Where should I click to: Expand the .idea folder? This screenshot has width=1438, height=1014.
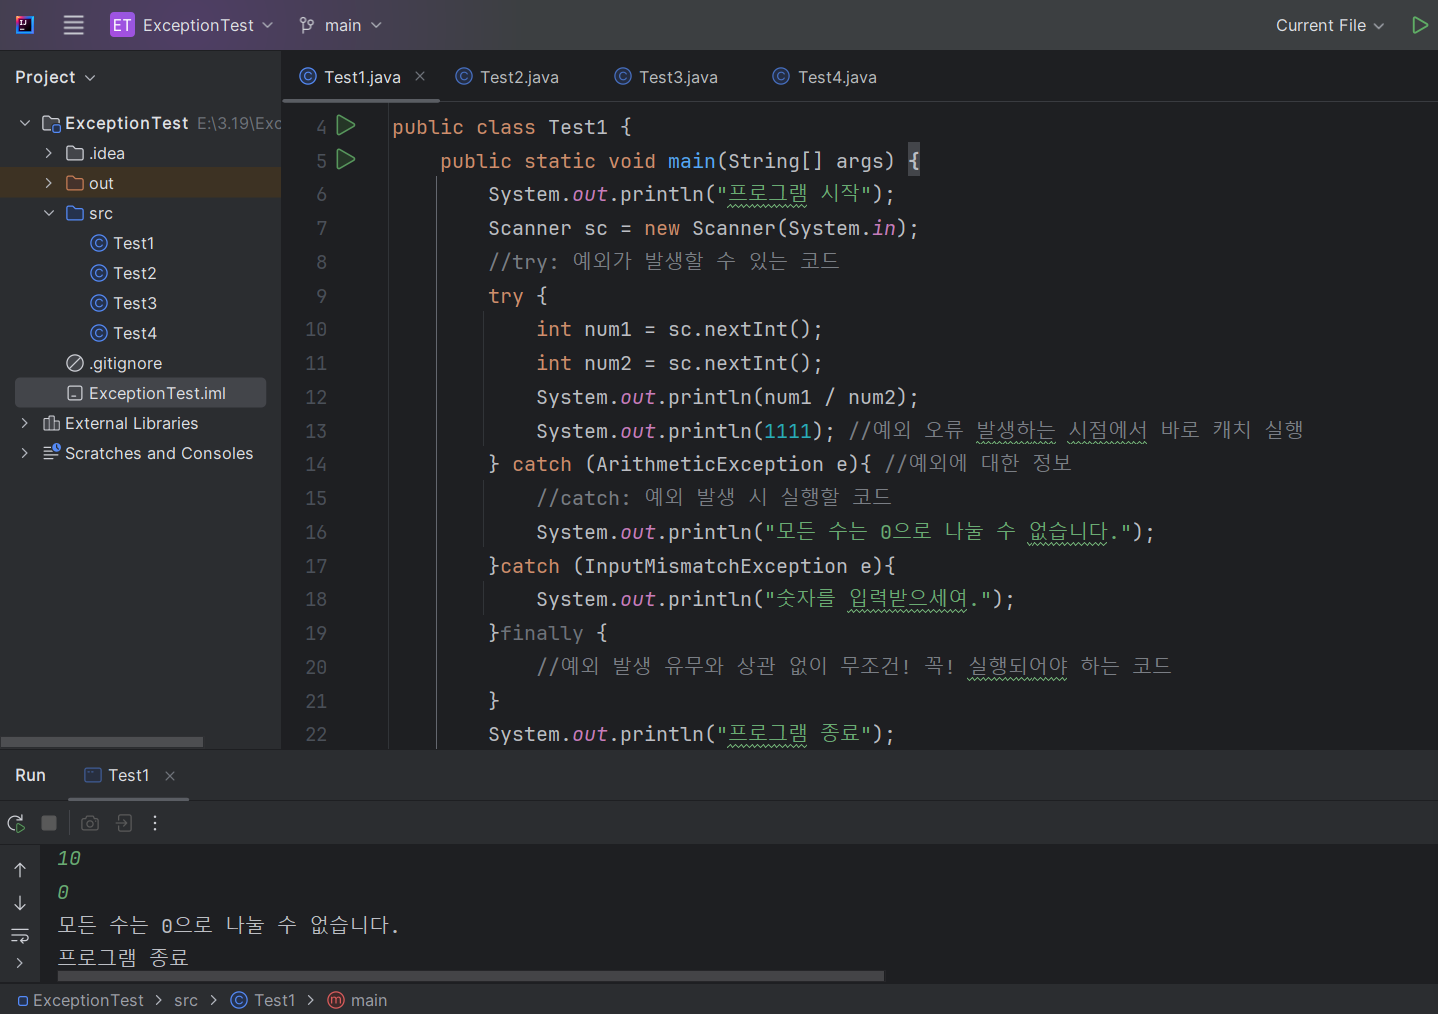[x=48, y=153]
